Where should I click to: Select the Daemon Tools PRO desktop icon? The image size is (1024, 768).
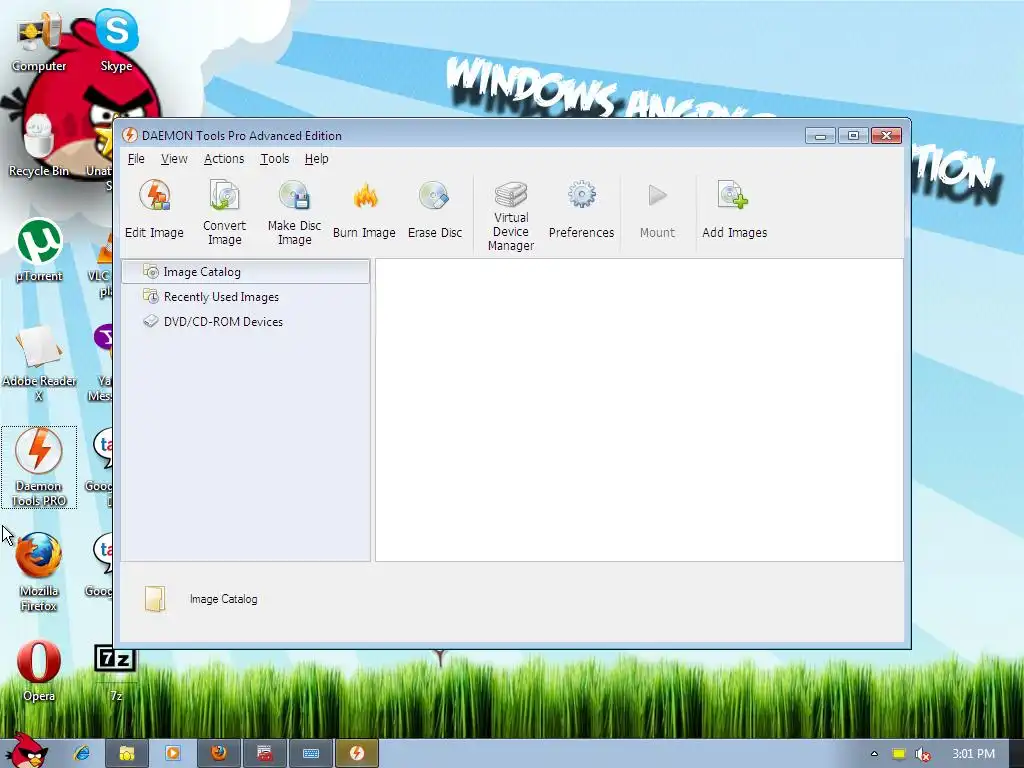pyautogui.click(x=39, y=468)
